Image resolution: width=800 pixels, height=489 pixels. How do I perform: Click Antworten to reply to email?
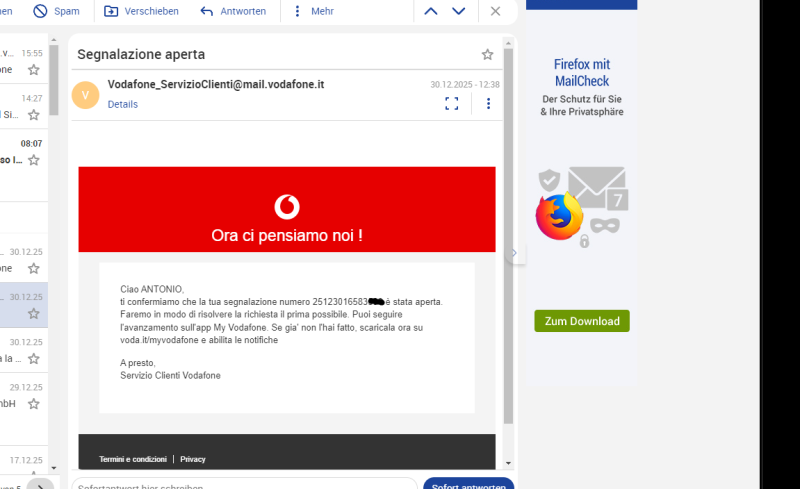[x=233, y=11]
